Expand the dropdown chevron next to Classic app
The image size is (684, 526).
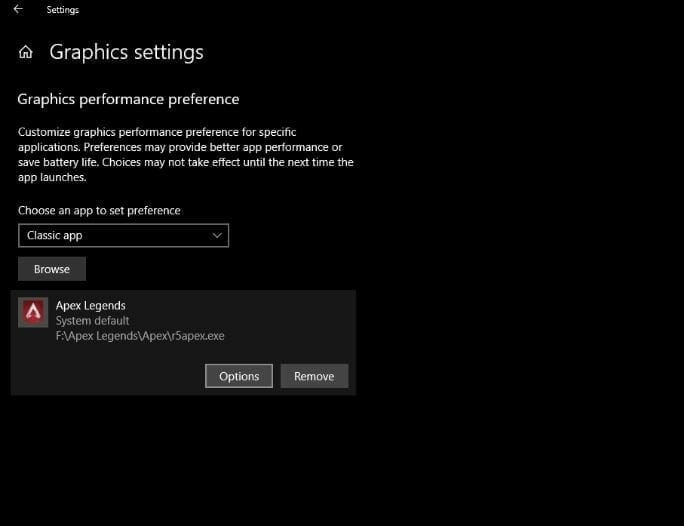click(217, 236)
